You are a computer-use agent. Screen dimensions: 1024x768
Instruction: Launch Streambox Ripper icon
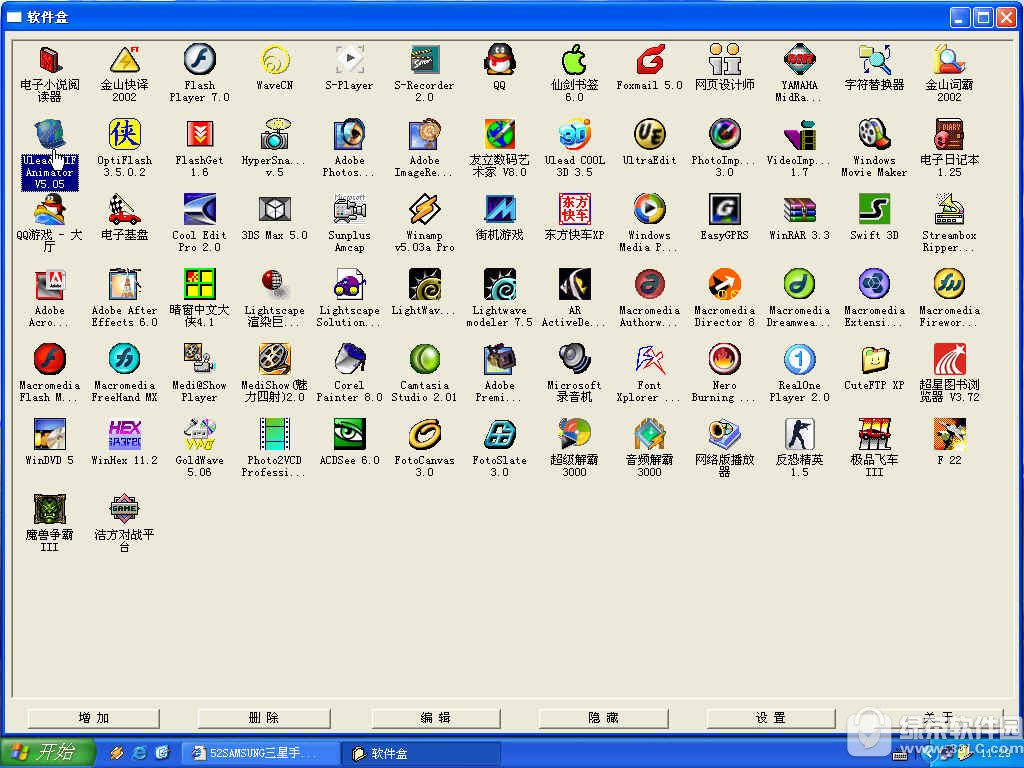tap(950, 210)
